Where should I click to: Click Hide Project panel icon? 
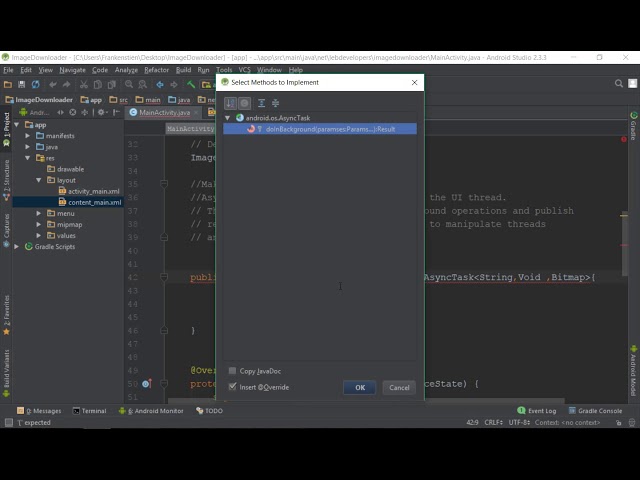pyautogui.click(x=116, y=112)
